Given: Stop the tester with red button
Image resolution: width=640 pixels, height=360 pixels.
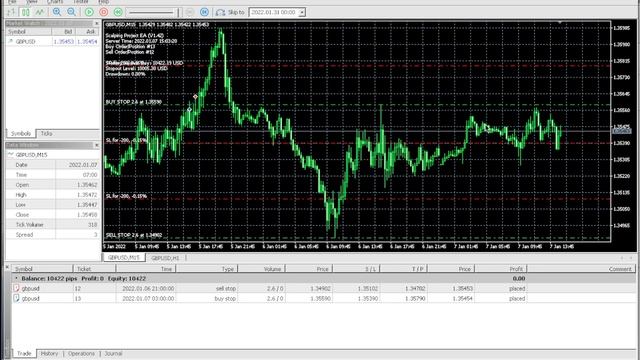Looking at the screenshot, I should click(x=104, y=12).
